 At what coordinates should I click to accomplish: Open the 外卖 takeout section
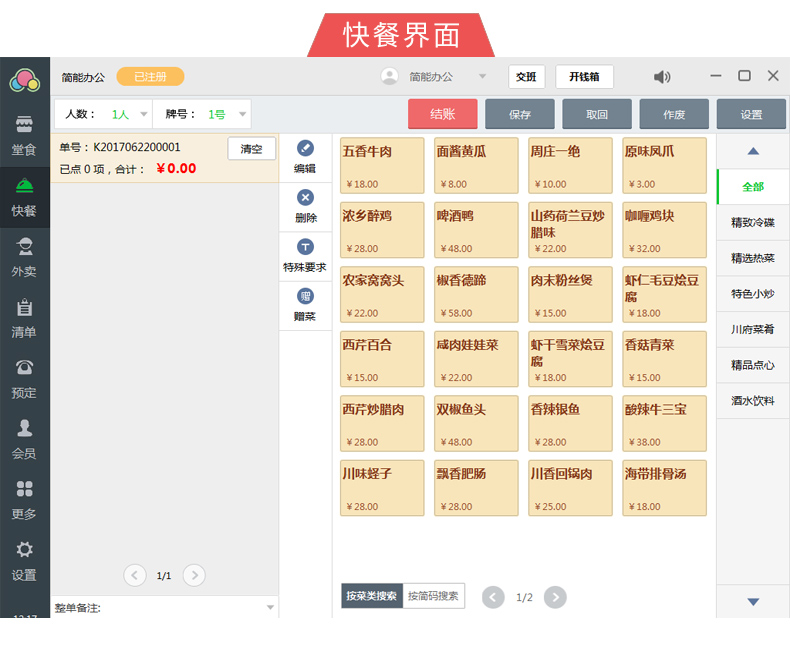coord(24,258)
